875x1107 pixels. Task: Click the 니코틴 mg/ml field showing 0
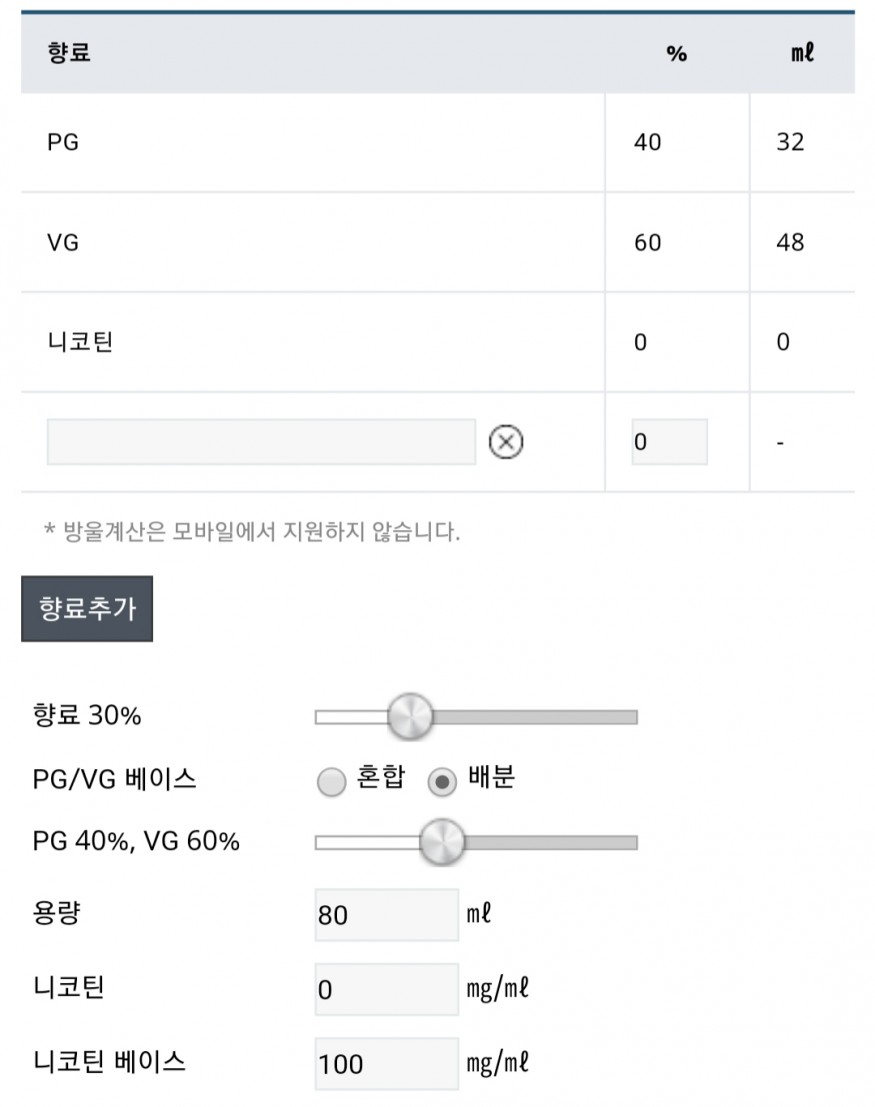click(386, 989)
